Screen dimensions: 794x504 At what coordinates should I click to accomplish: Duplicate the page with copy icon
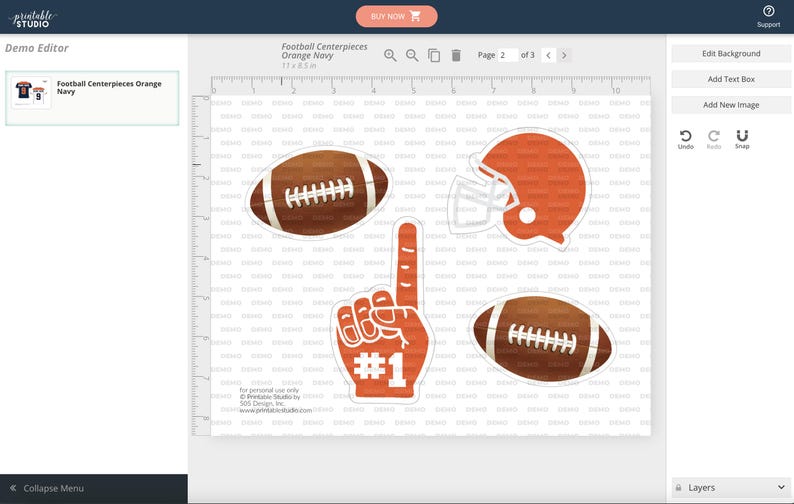pos(434,55)
